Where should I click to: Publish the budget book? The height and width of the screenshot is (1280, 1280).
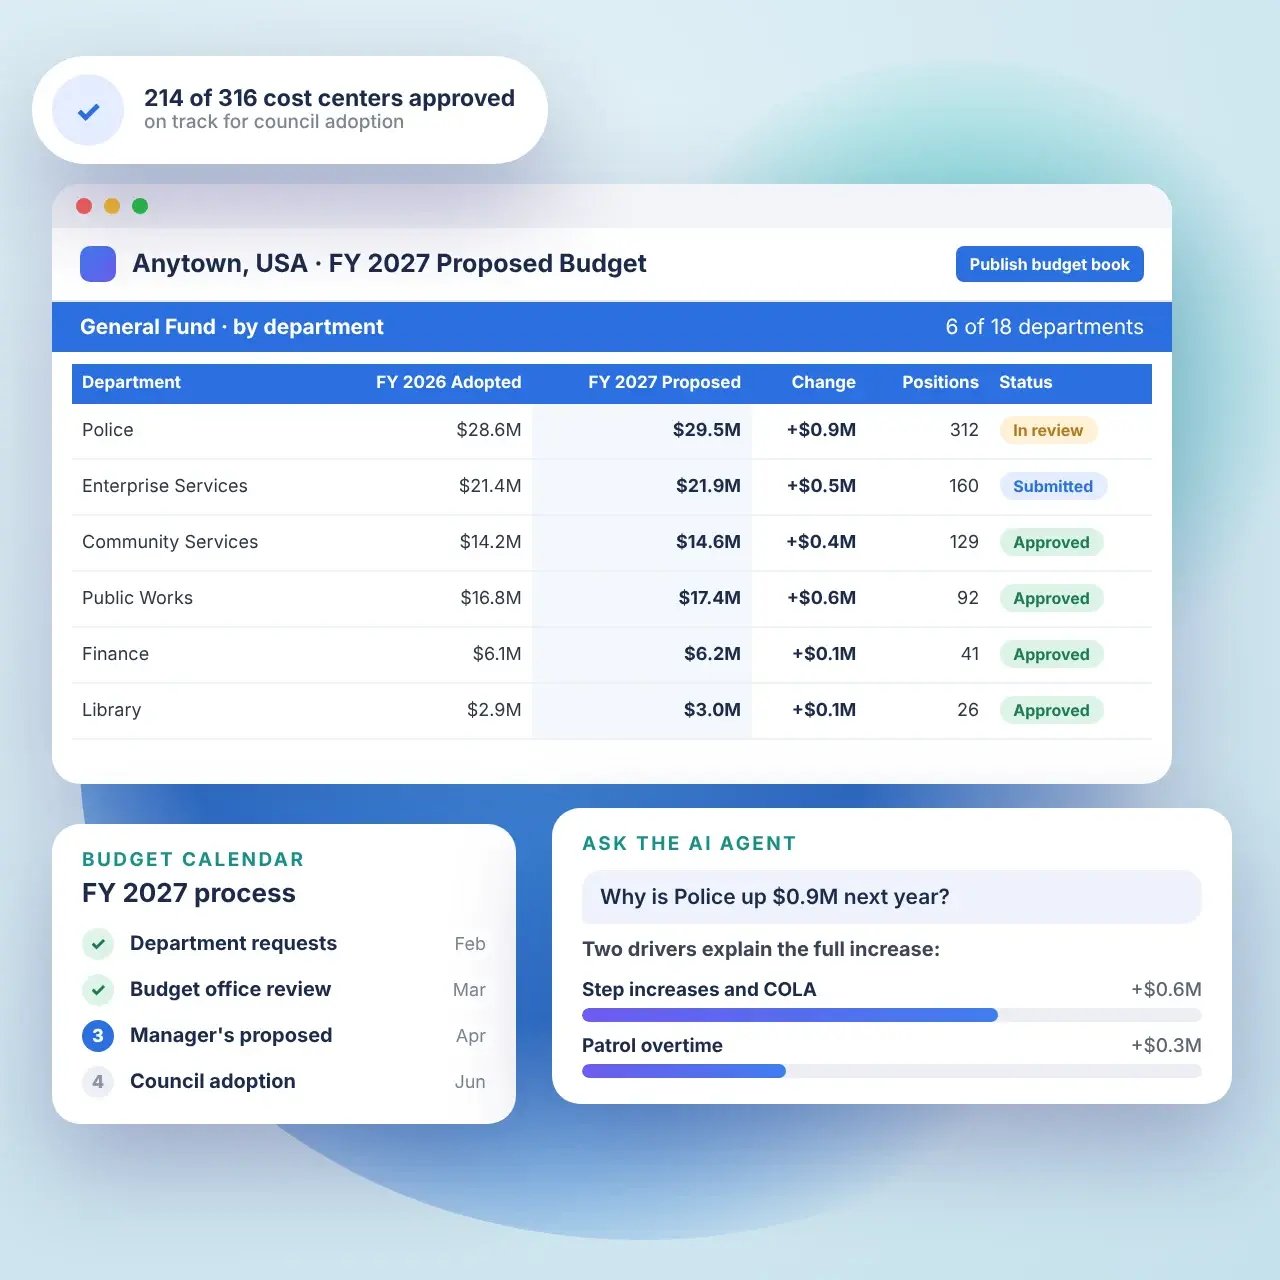click(1049, 264)
